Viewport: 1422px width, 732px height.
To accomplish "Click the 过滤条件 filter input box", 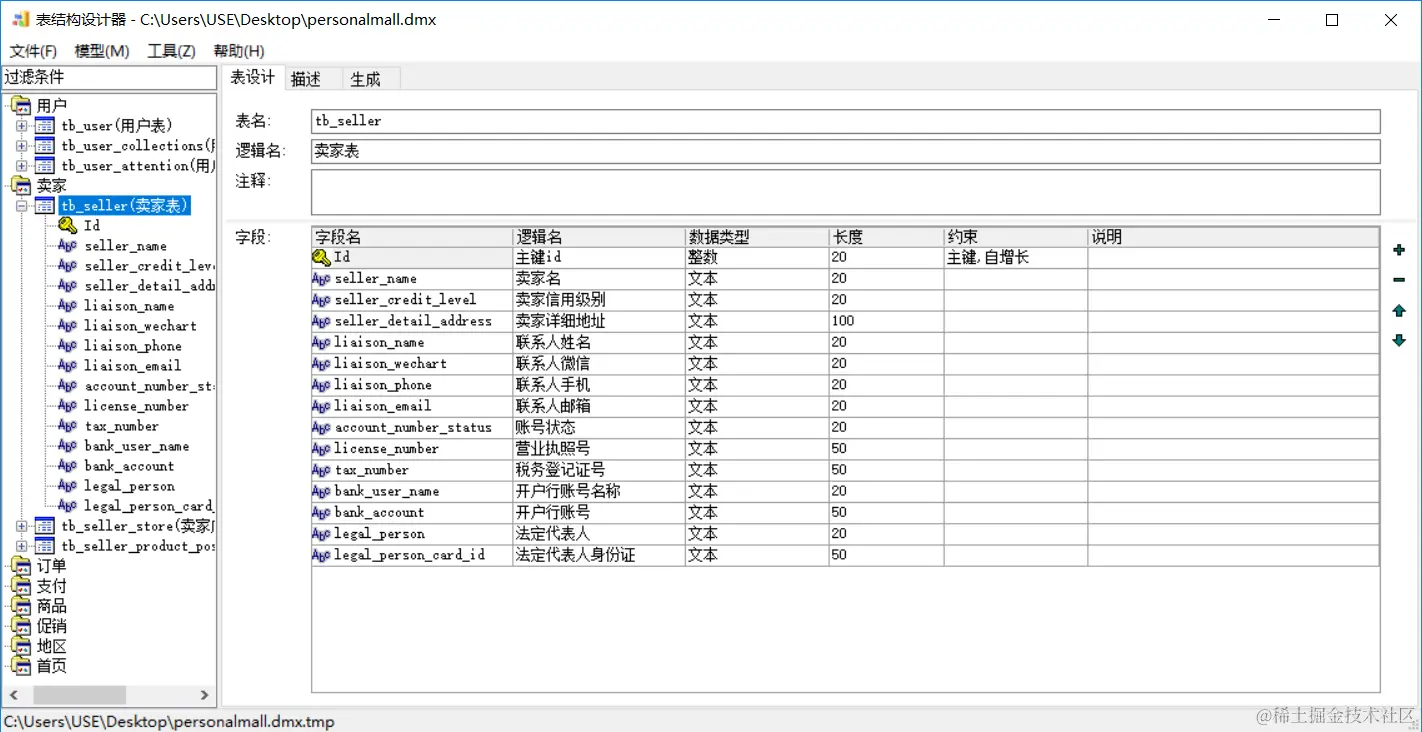I will [108, 77].
